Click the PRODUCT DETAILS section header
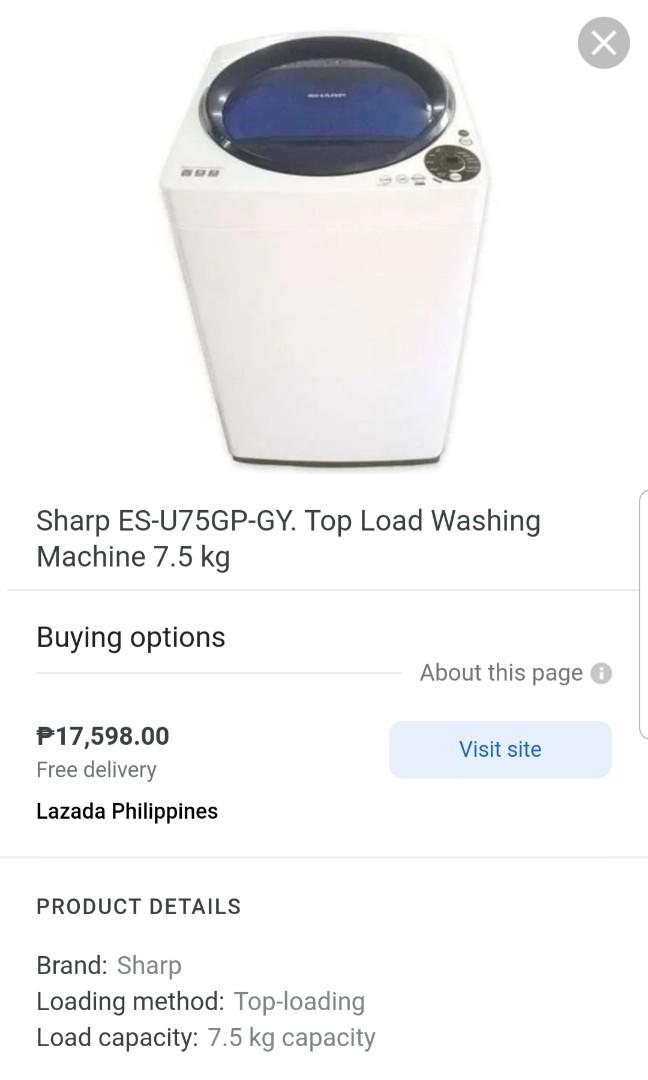This screenshot has height=1080, width=648. click(x=138, y=907)
